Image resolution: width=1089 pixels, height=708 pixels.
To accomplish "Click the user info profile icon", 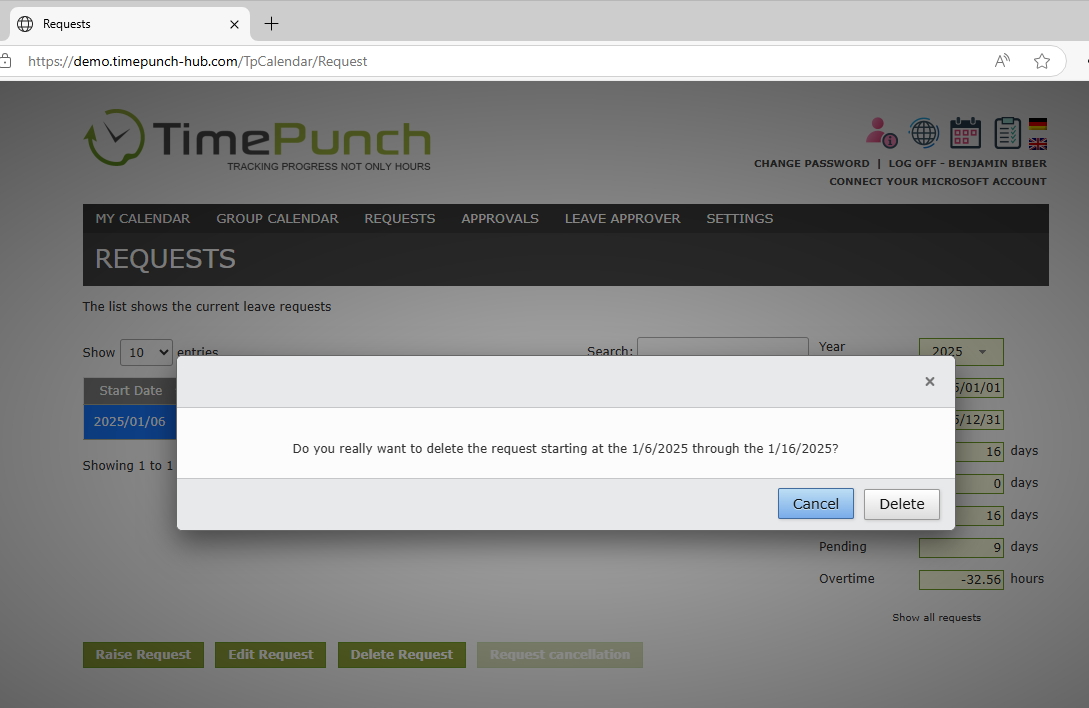I will 881,132.
